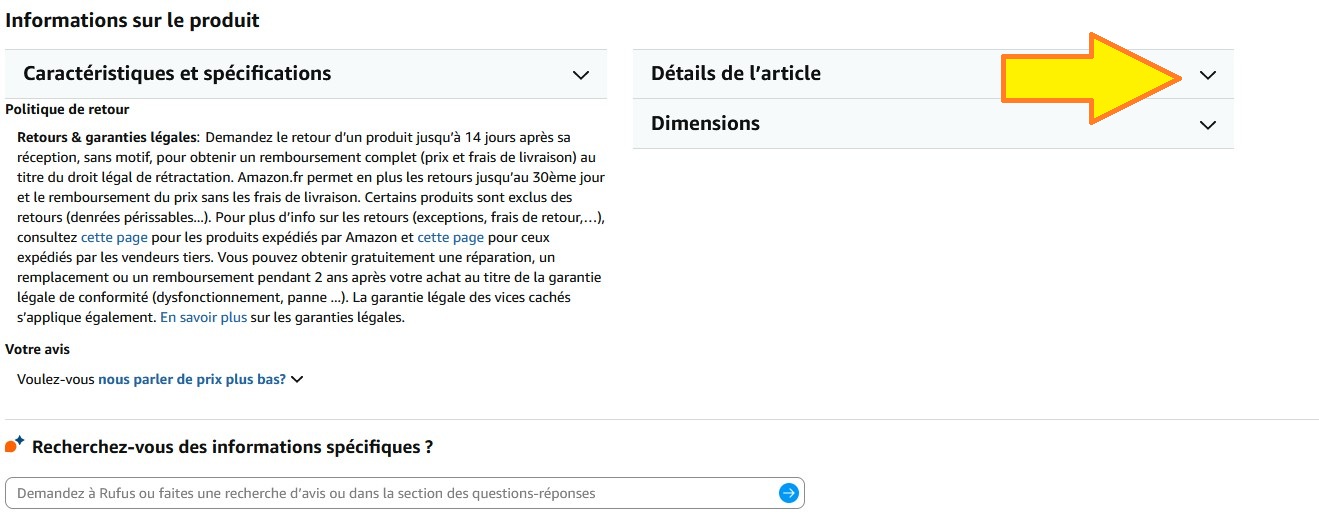Screen dimensions: 1319x530
Task: Click the 'Informations sur le produit' title
Action: coord(132,19)
